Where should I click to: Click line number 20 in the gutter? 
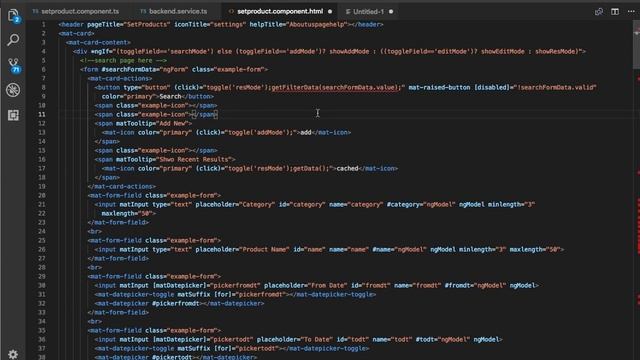point(42,195)
